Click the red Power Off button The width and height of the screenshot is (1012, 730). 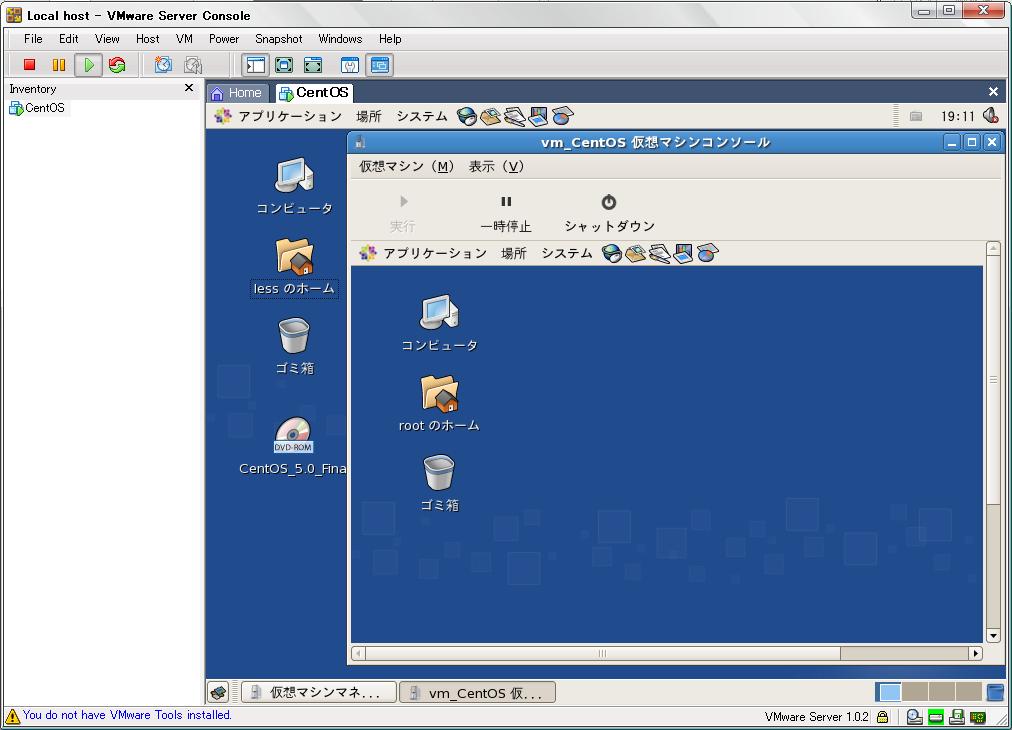tap(29, 65)
